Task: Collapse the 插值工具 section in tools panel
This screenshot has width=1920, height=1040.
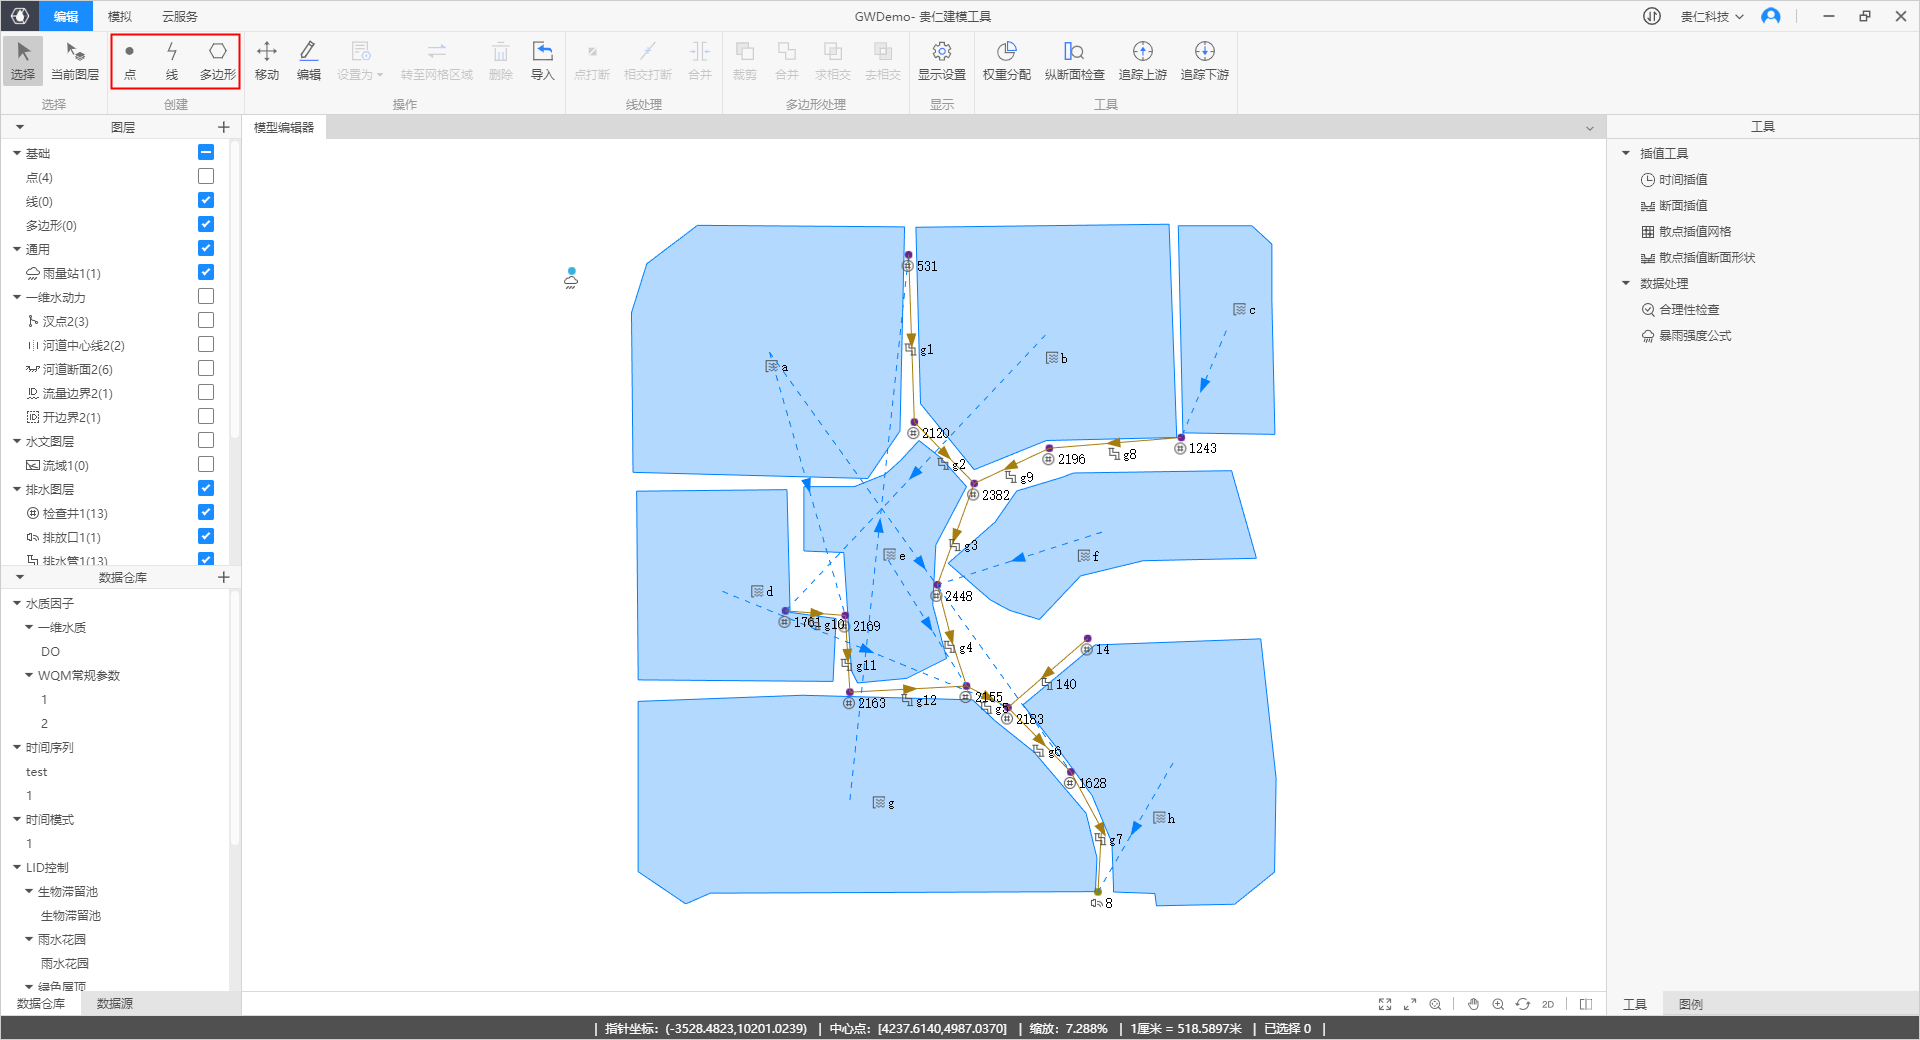Action: [1626, 153]
